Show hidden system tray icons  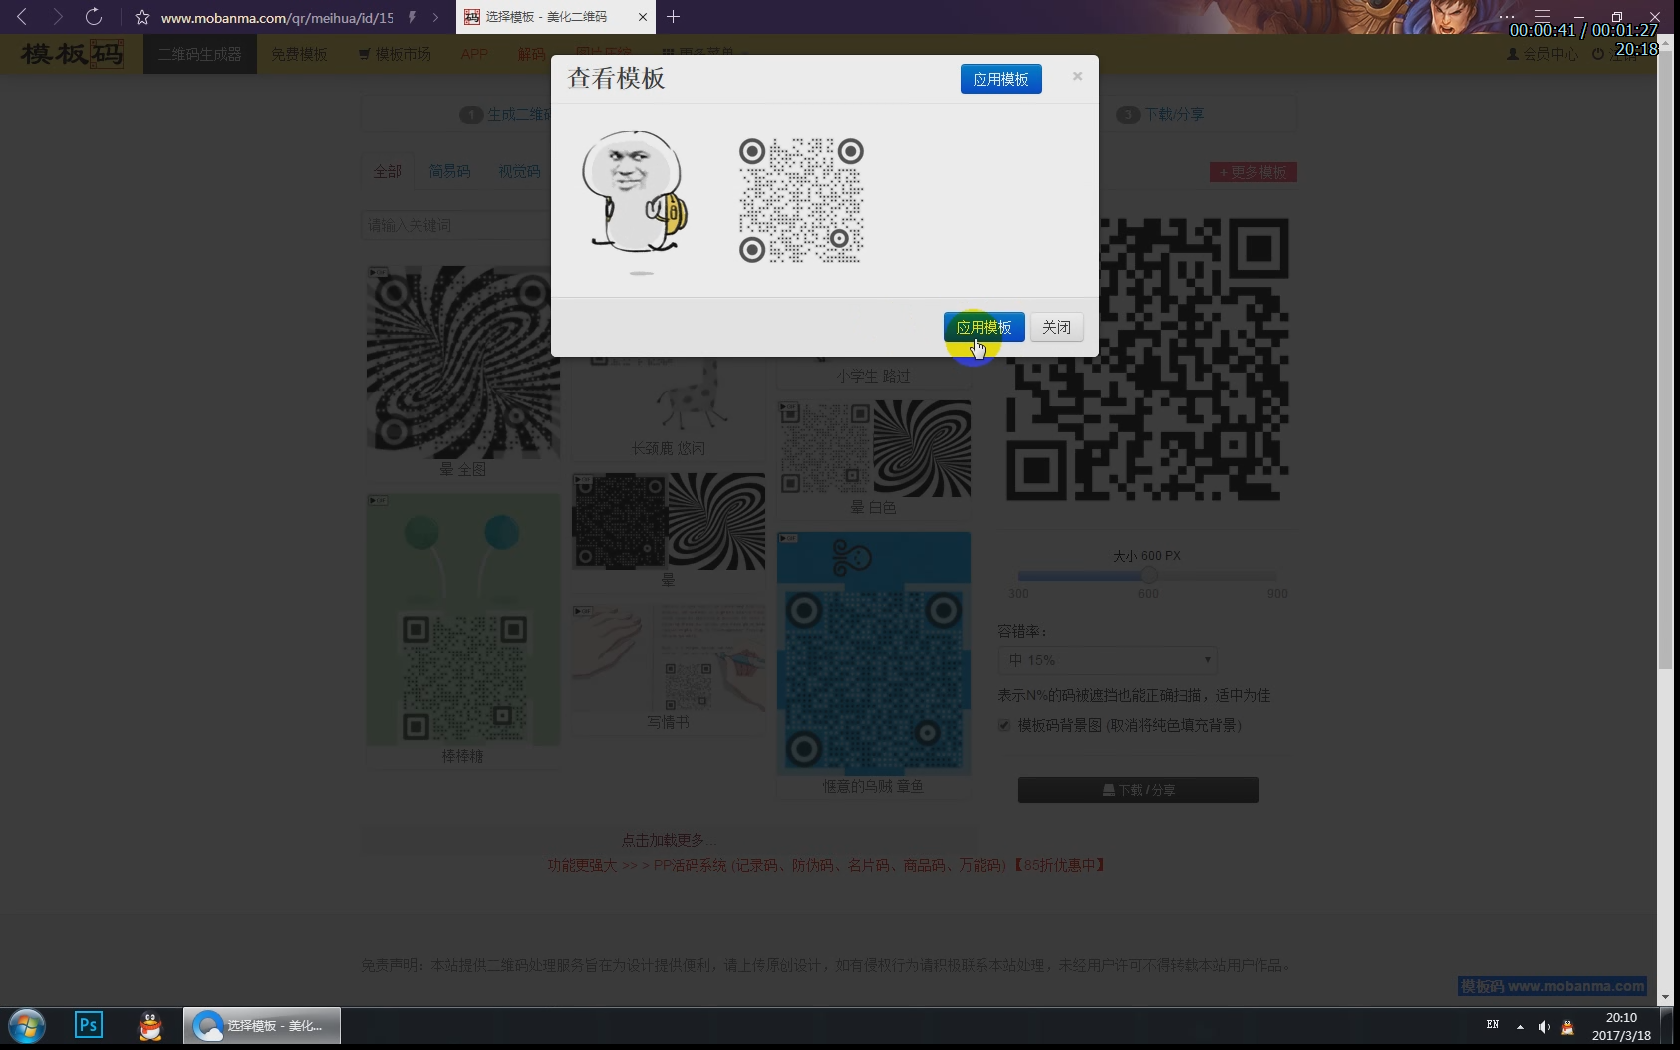(x=1520, y=1027)
